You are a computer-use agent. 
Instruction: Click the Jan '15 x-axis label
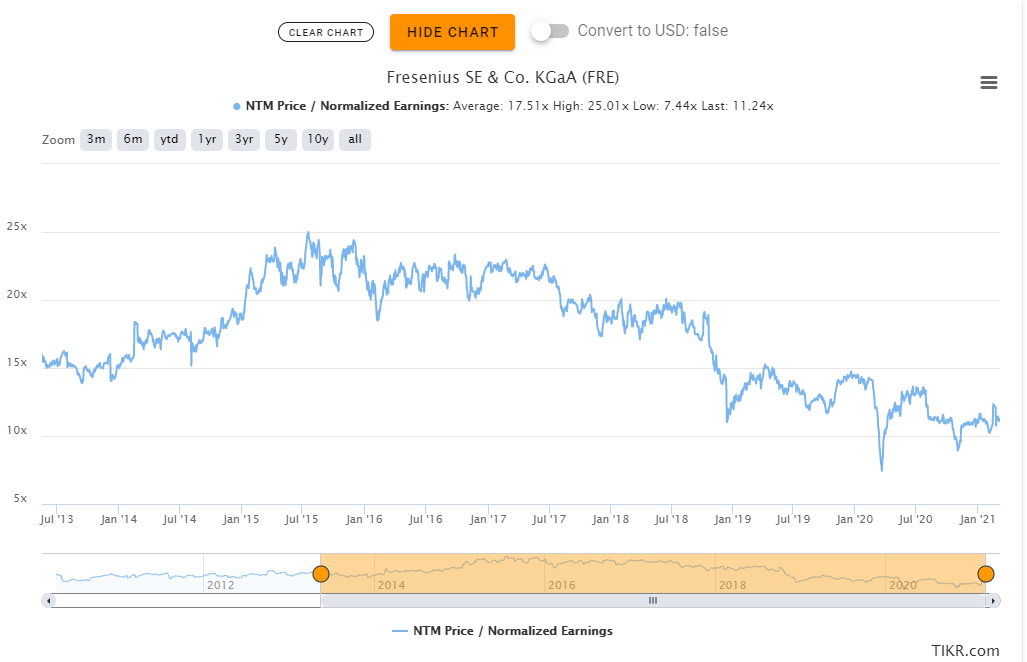point(241,519)
